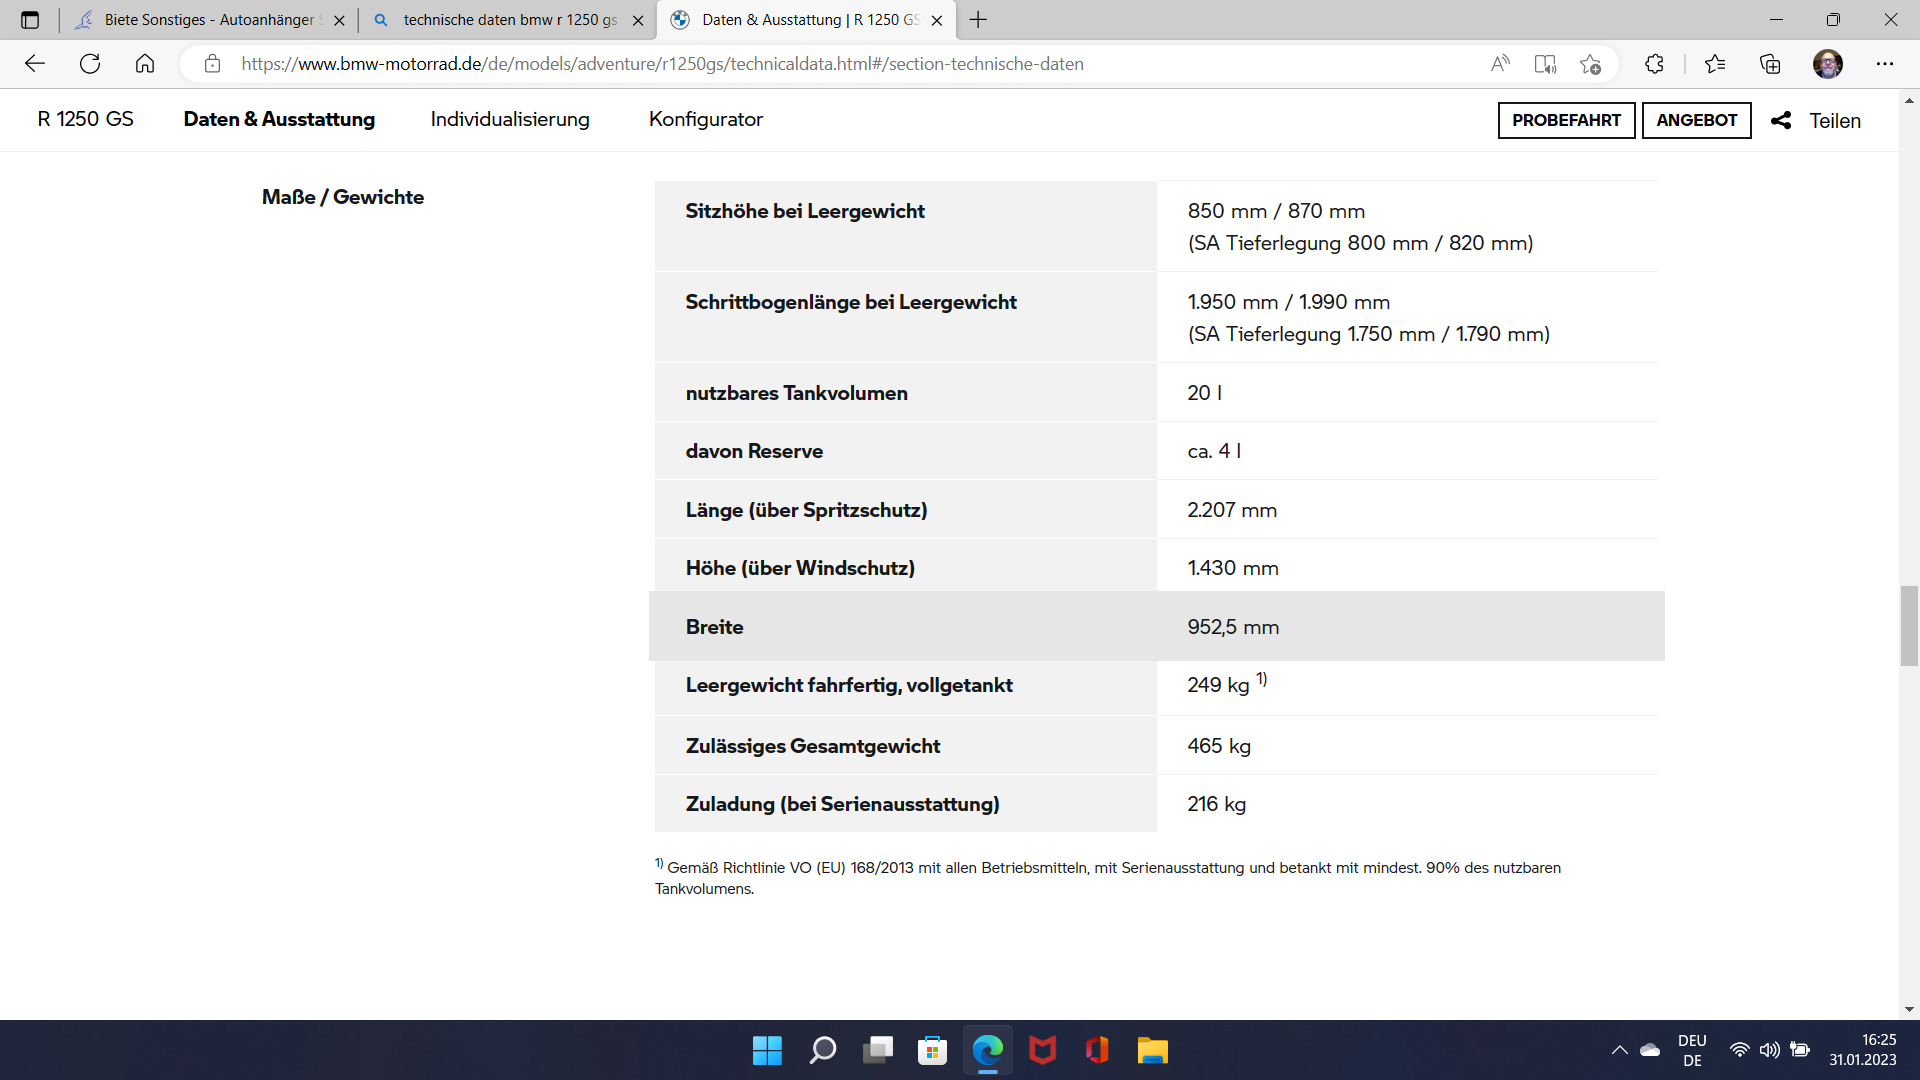Image resolution: width=1920 pixels, height=1080 pixels.
Task: Click the PROBEFAHRT button
Action: [1566, 120]
